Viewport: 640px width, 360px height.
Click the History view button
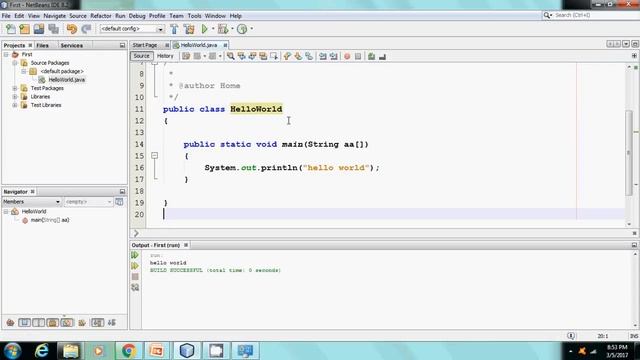click(165, 56)
